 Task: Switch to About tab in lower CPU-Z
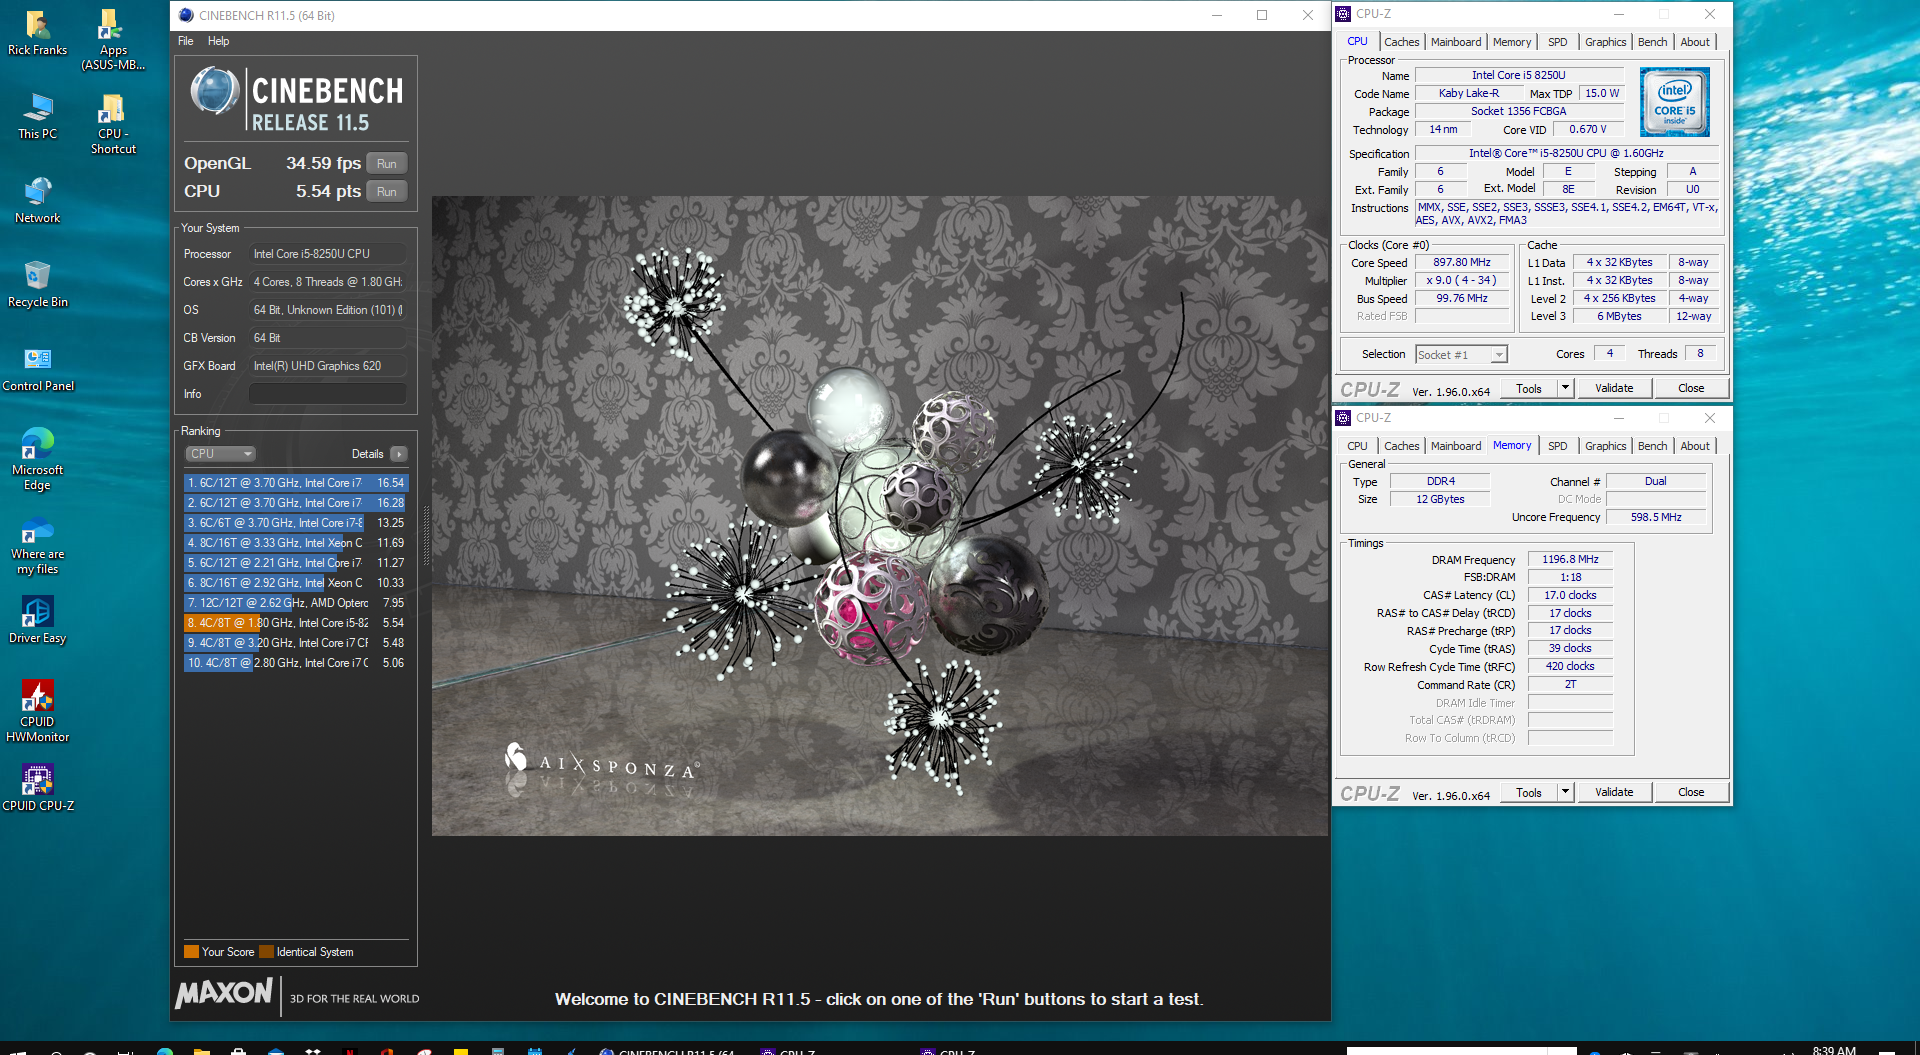[x=1694, y=446]
